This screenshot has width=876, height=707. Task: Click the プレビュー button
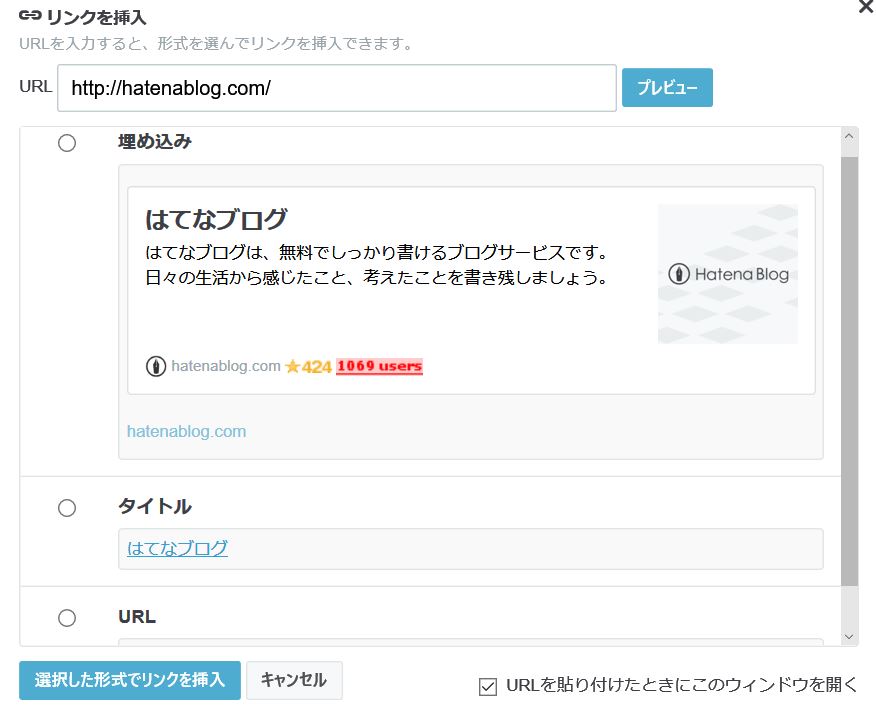(667, 87)
